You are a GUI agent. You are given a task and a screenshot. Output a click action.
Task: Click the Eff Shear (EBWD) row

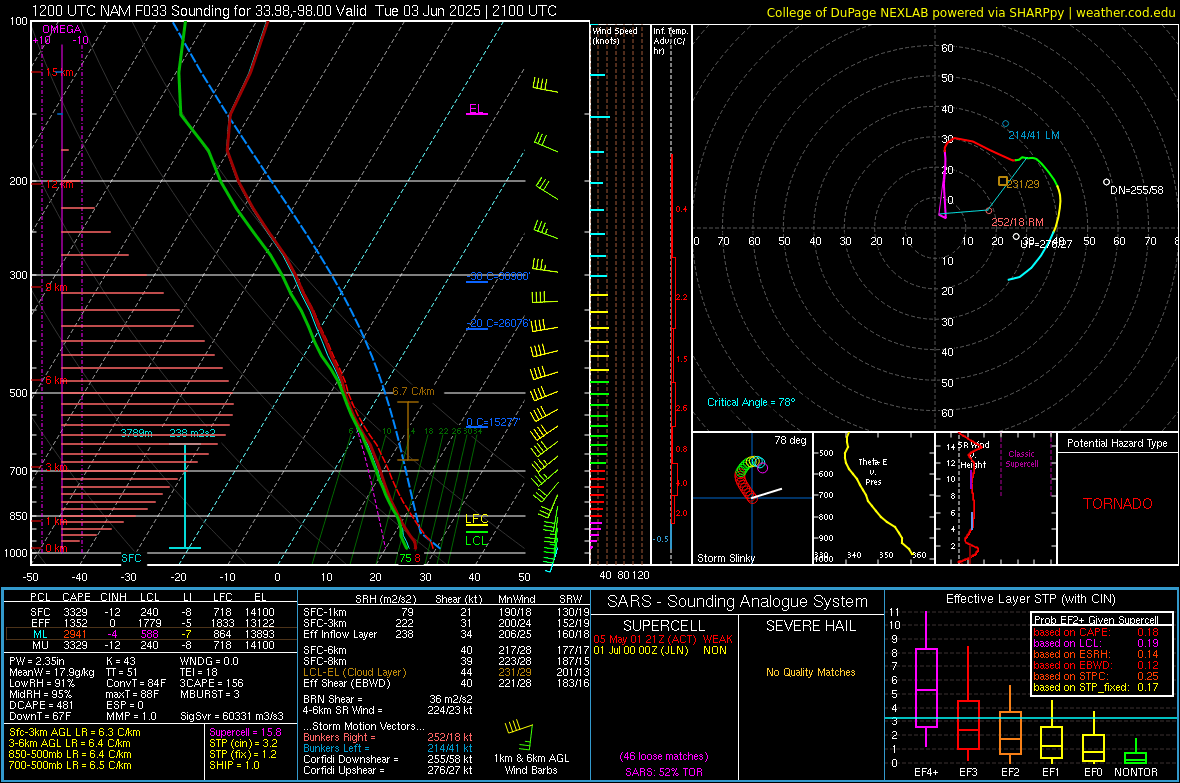coord(446,683)
